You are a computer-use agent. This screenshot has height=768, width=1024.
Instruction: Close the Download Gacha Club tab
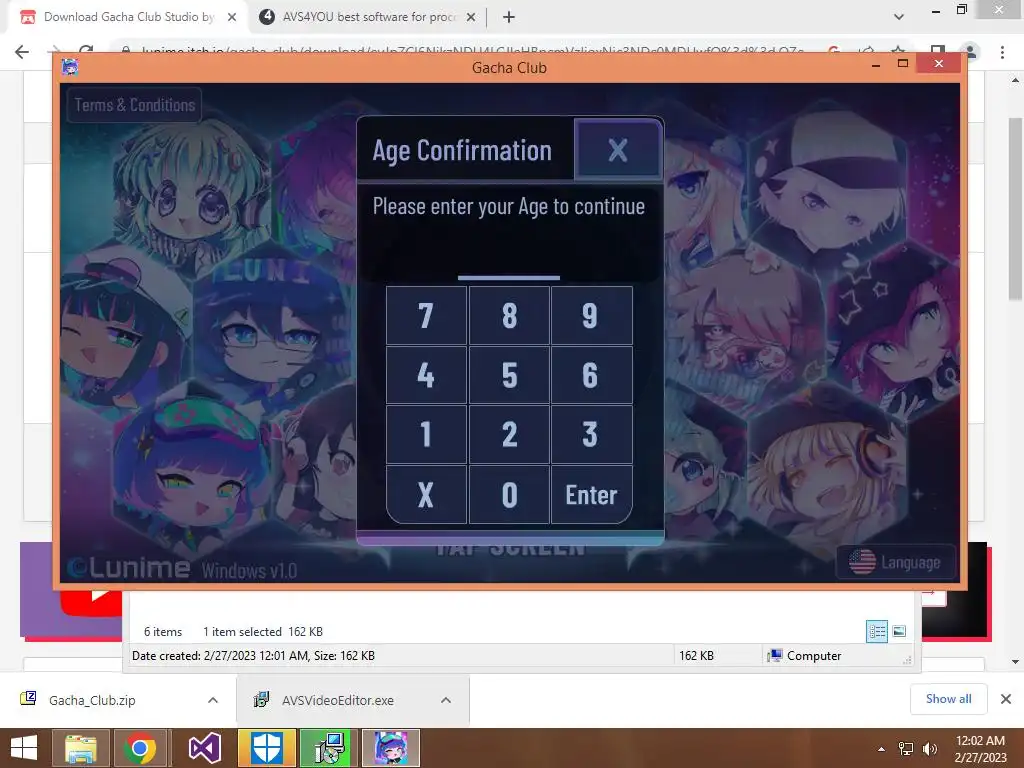[232, 17]
